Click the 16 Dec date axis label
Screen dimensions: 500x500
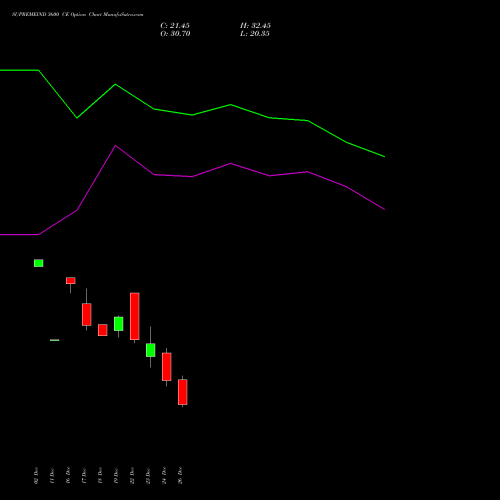(x=68, y=476)
